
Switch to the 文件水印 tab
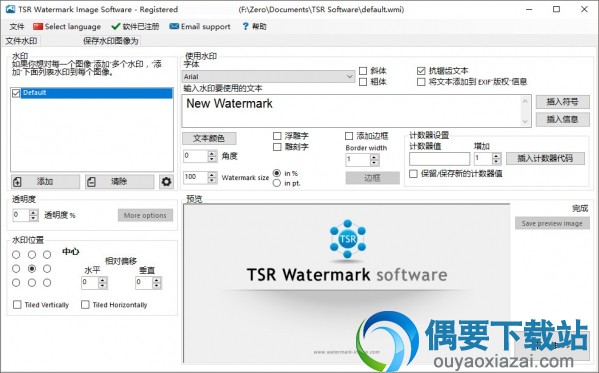click(21, 41)
